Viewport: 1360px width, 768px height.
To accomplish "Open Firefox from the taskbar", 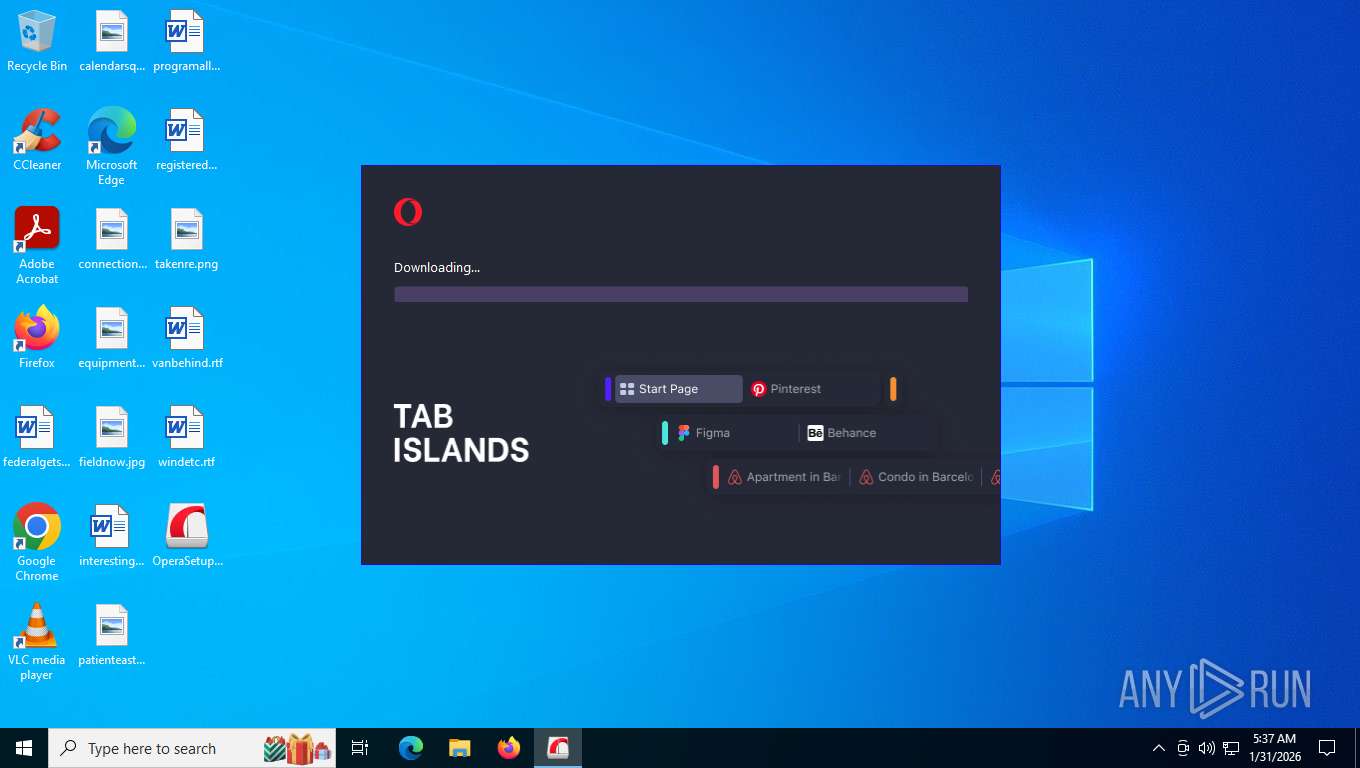I will coord(509,748).
